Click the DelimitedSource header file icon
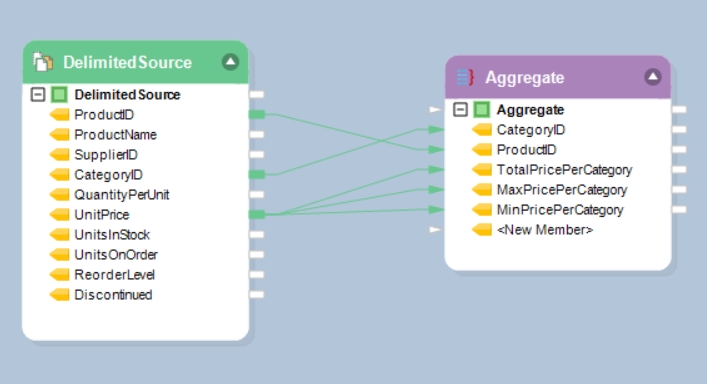This screenshot has height=384, width=707. point(43,62)
